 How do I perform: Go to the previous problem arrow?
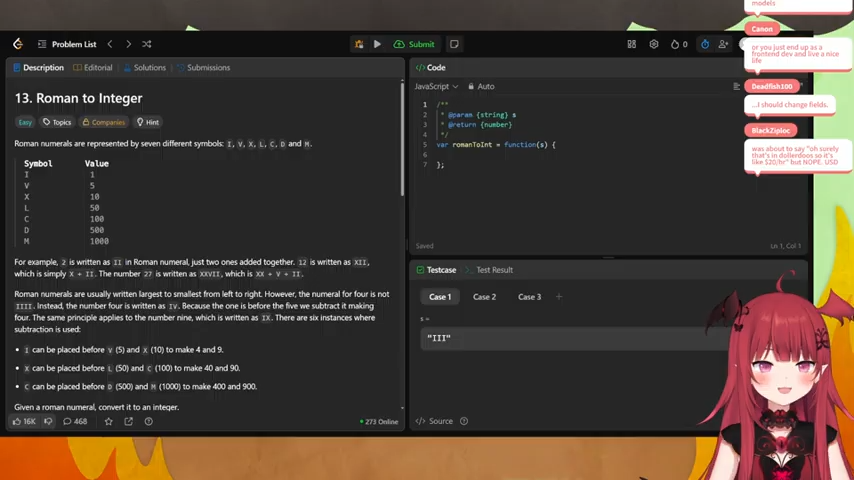point(110,44)
